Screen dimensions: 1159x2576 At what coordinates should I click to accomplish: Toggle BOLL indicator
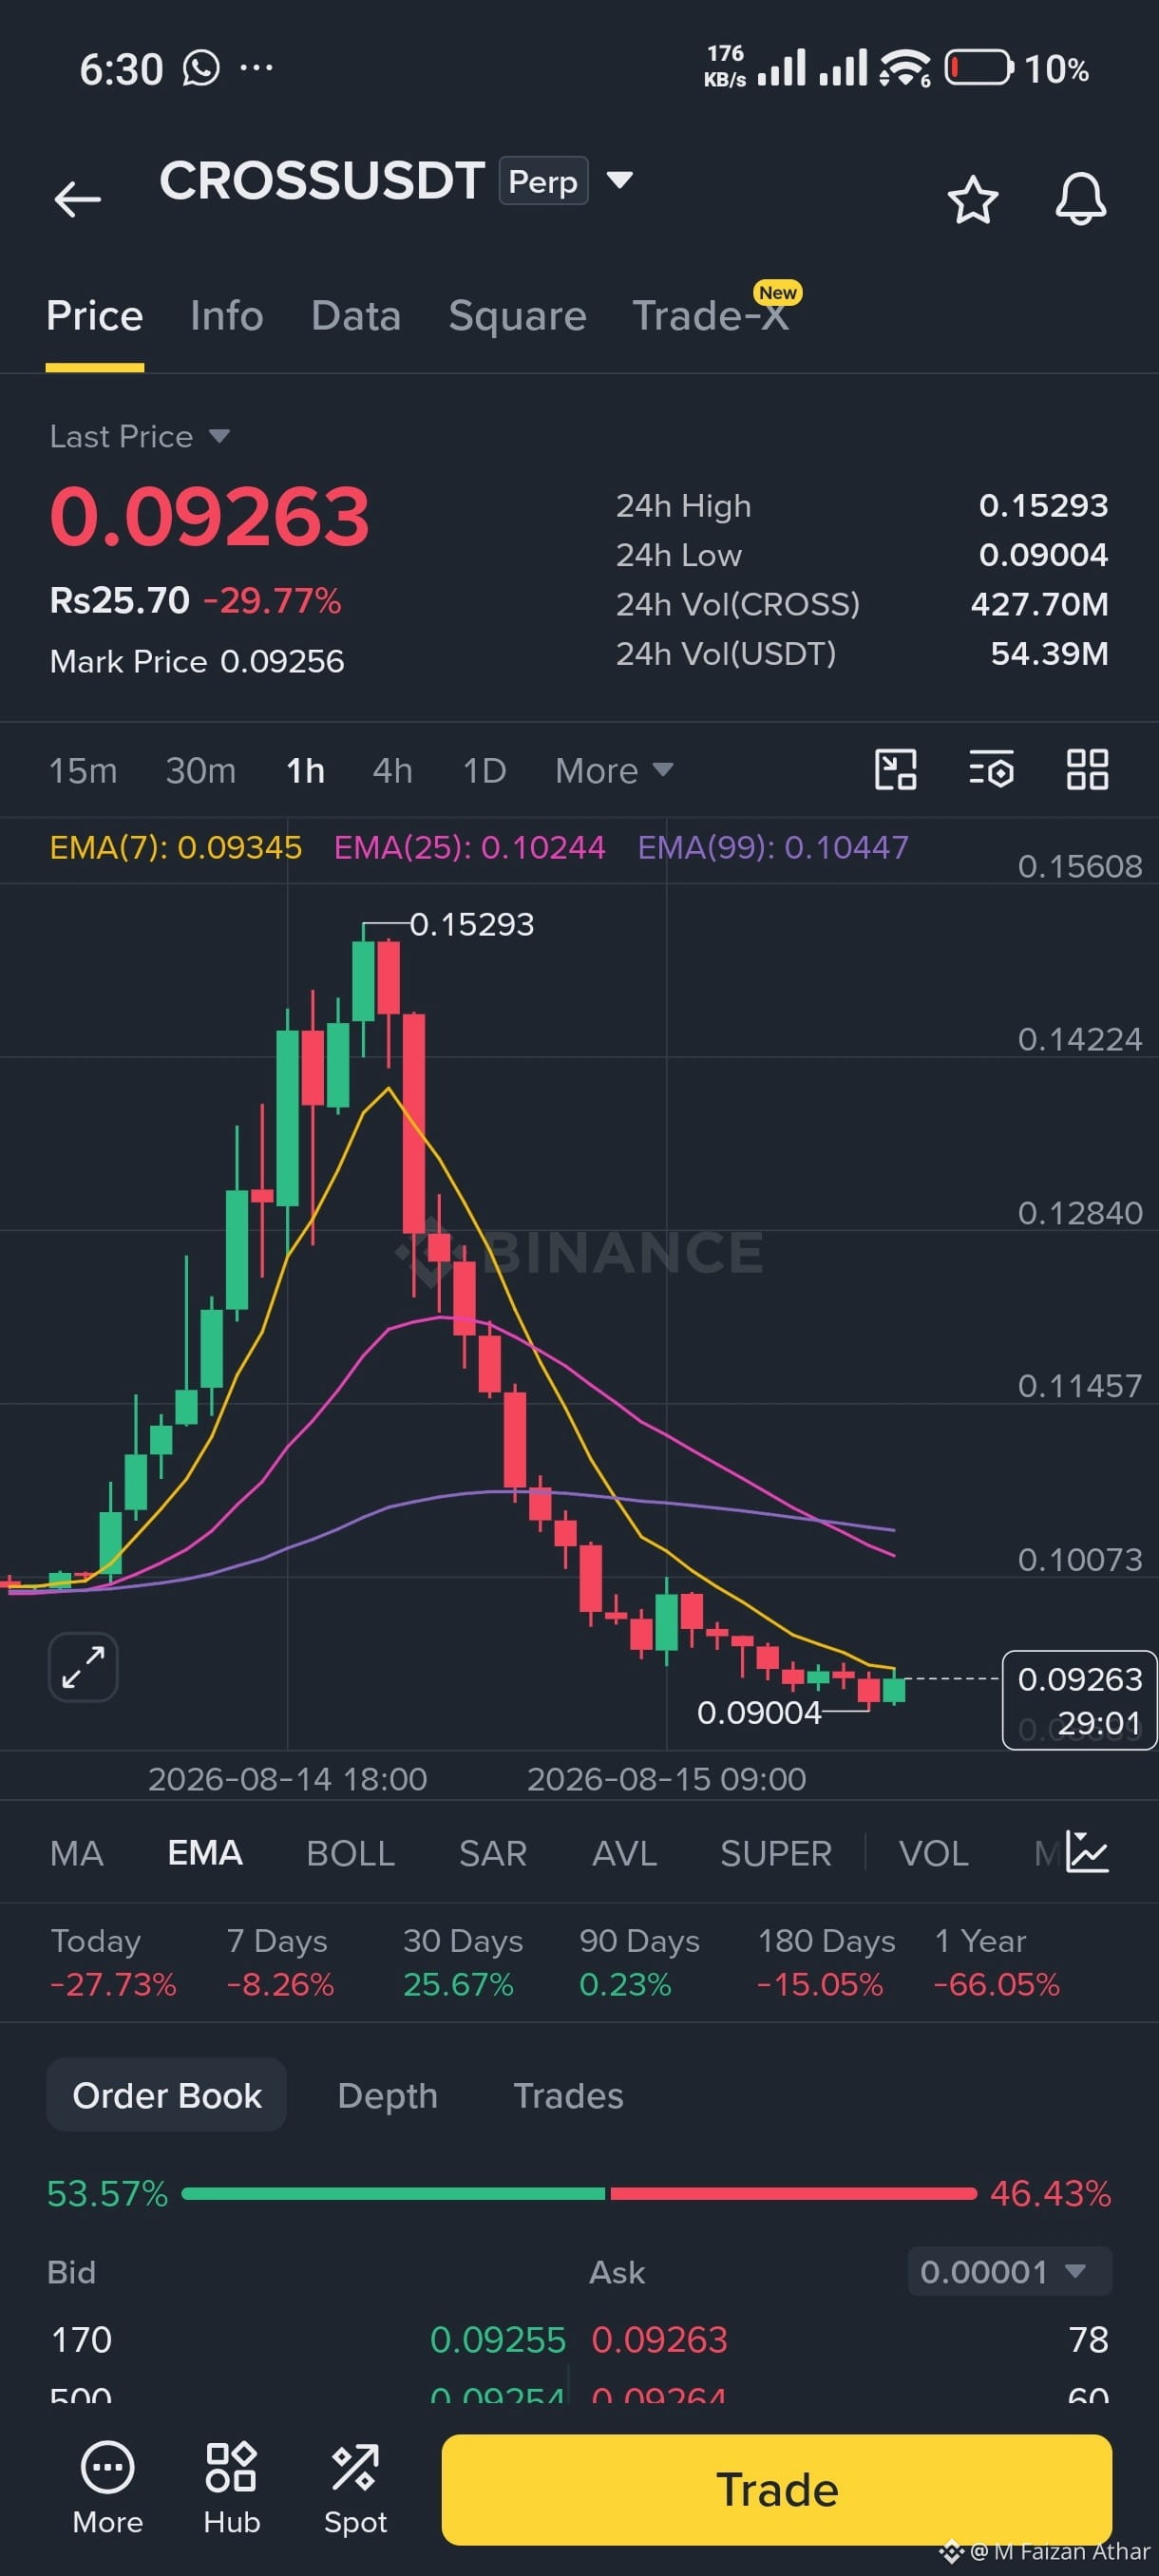tap(350, 1853)
